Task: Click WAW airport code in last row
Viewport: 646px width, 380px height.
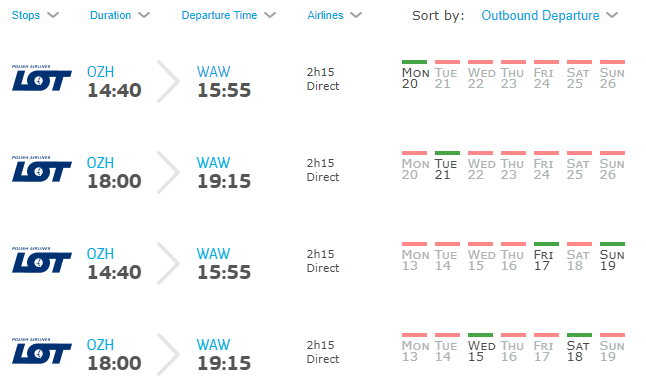Action: (x=213, y=345)
